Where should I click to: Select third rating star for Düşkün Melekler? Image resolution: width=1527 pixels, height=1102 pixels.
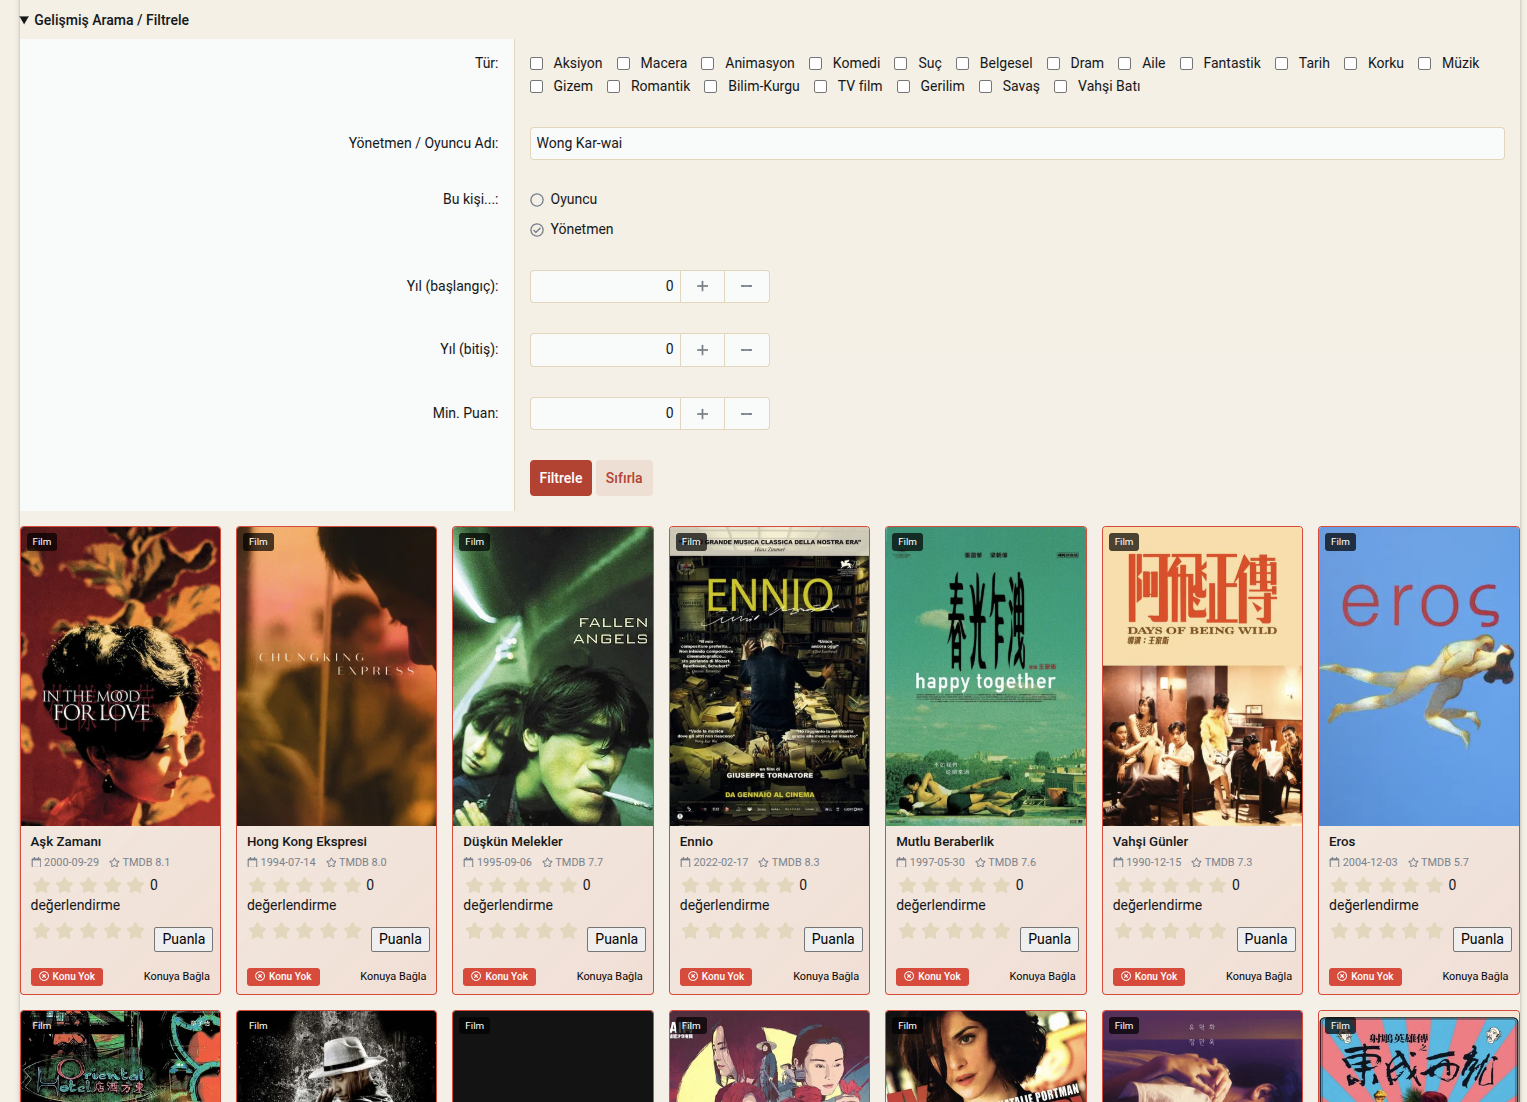pos(522,931)
